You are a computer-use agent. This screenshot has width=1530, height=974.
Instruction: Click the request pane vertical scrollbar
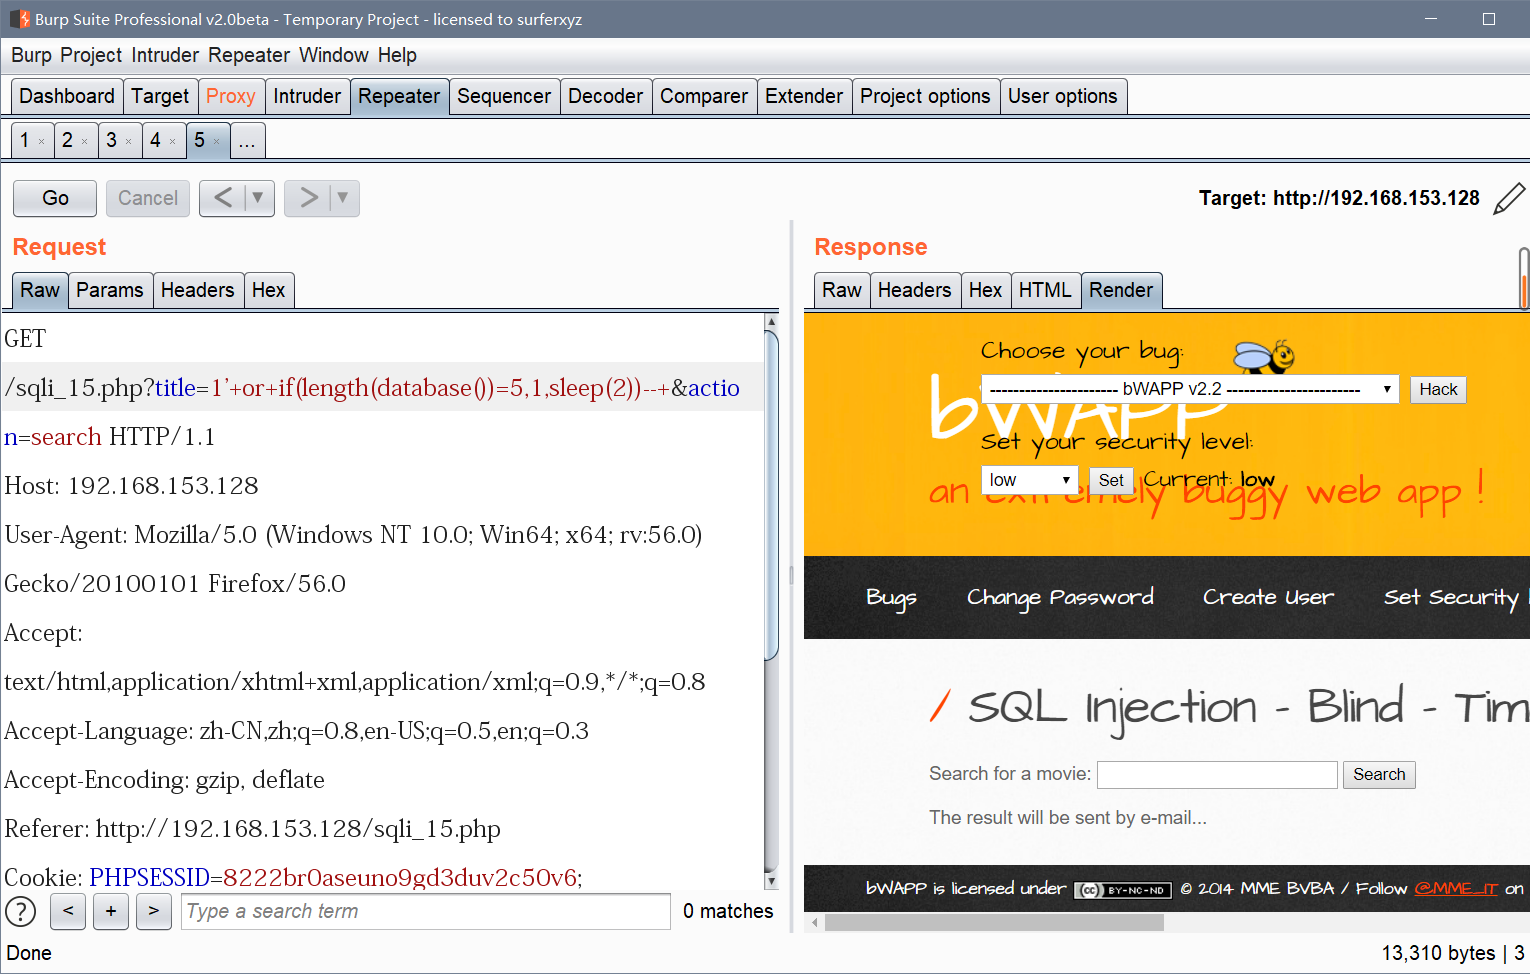(771, 495)
